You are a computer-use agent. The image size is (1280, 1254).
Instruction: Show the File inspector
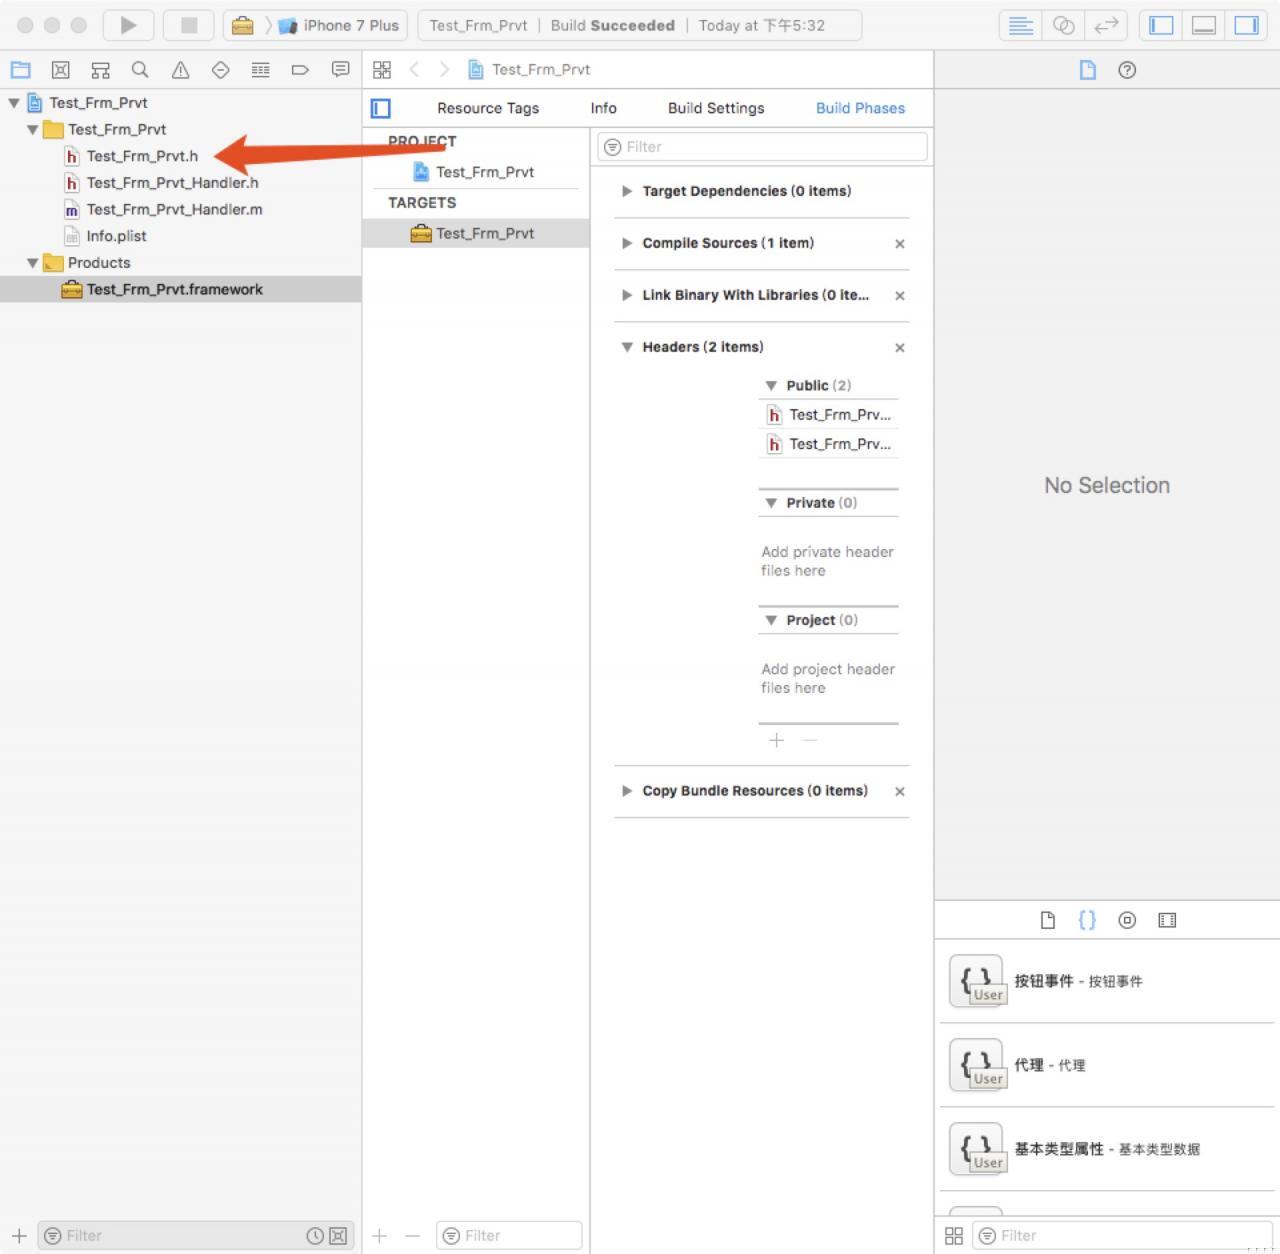coord(1088,70)
